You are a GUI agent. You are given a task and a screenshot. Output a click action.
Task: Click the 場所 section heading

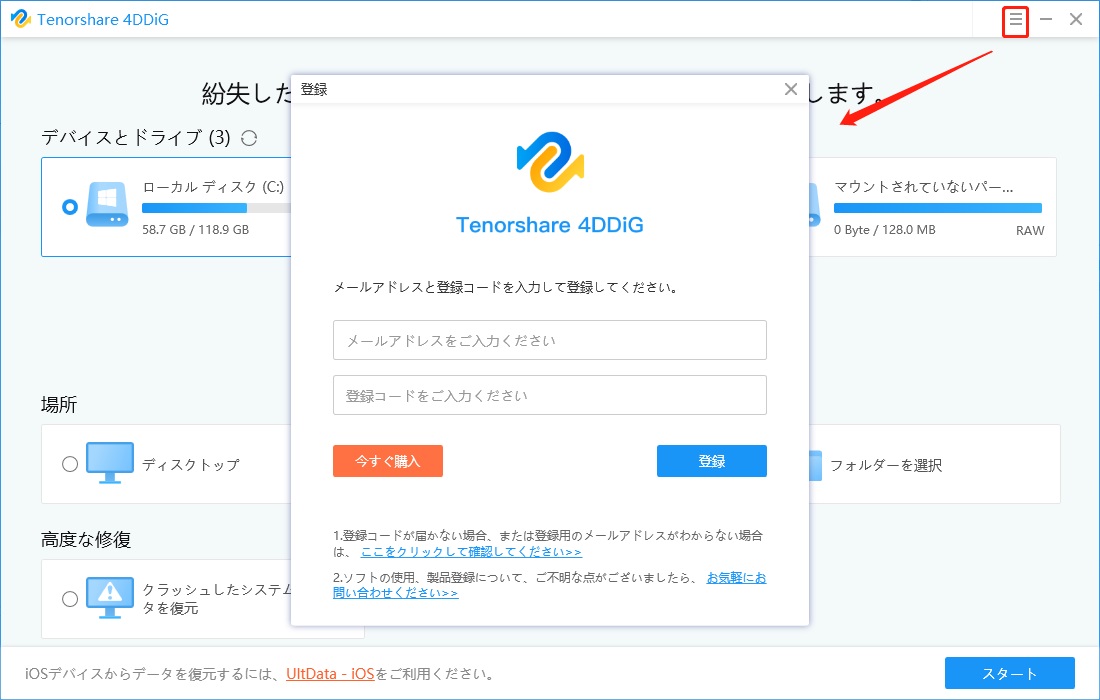[59, 405]
